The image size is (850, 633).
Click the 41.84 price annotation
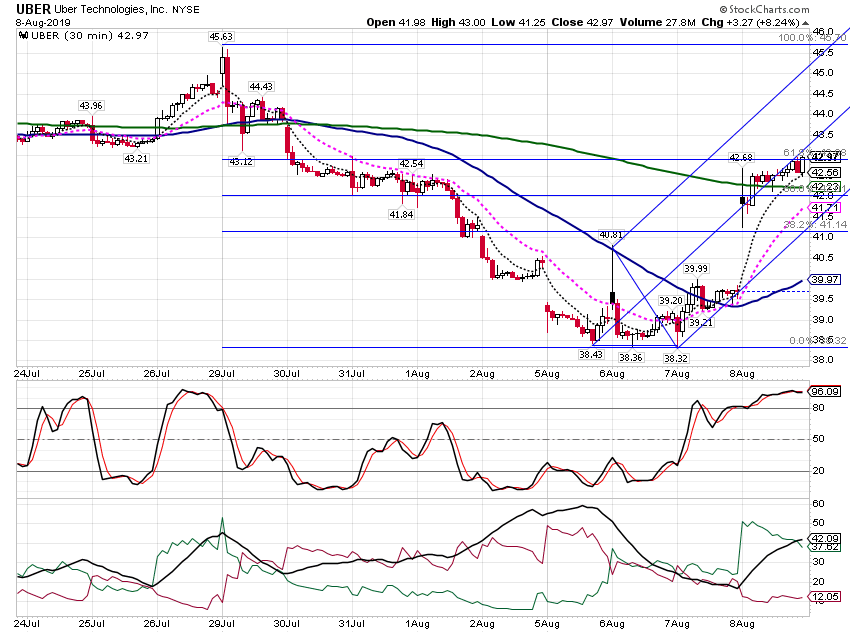coord(401,215)
